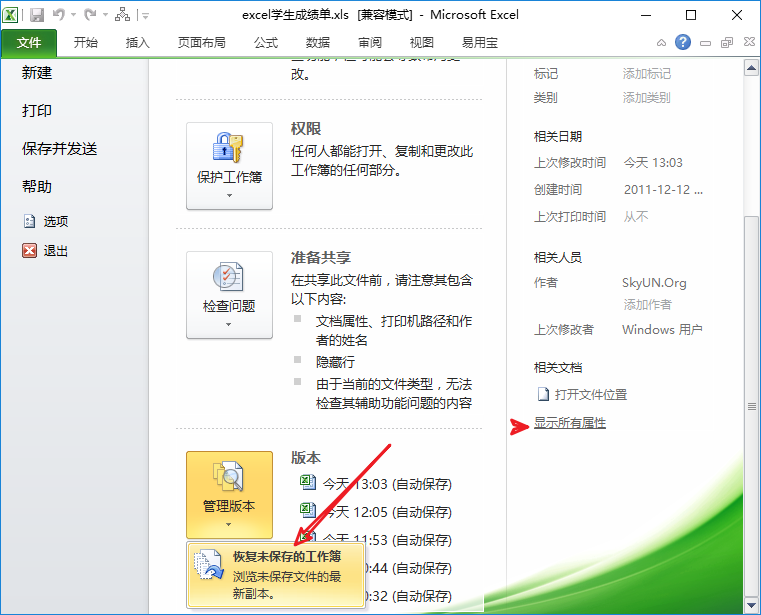
Task: Click the author name SkyUN.Org
Action: click(x=654, y=283)
